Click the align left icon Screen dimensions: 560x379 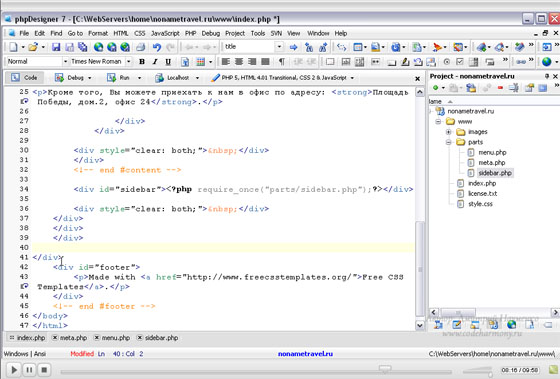225,62
